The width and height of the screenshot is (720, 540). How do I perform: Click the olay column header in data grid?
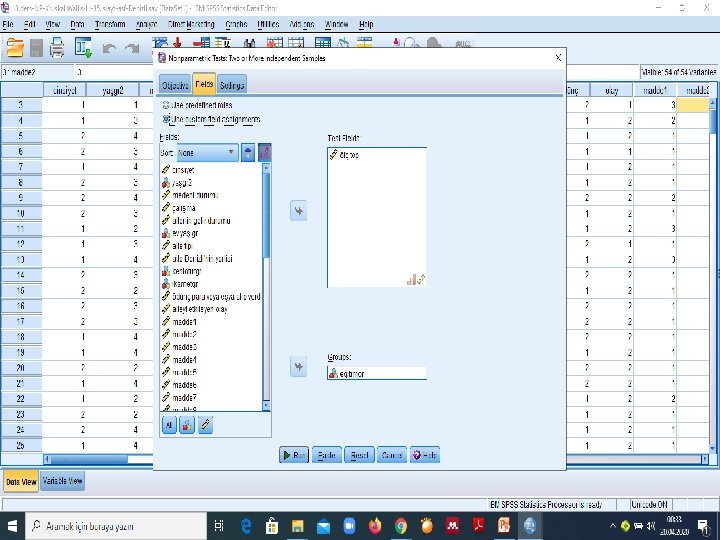pos(612,90)
